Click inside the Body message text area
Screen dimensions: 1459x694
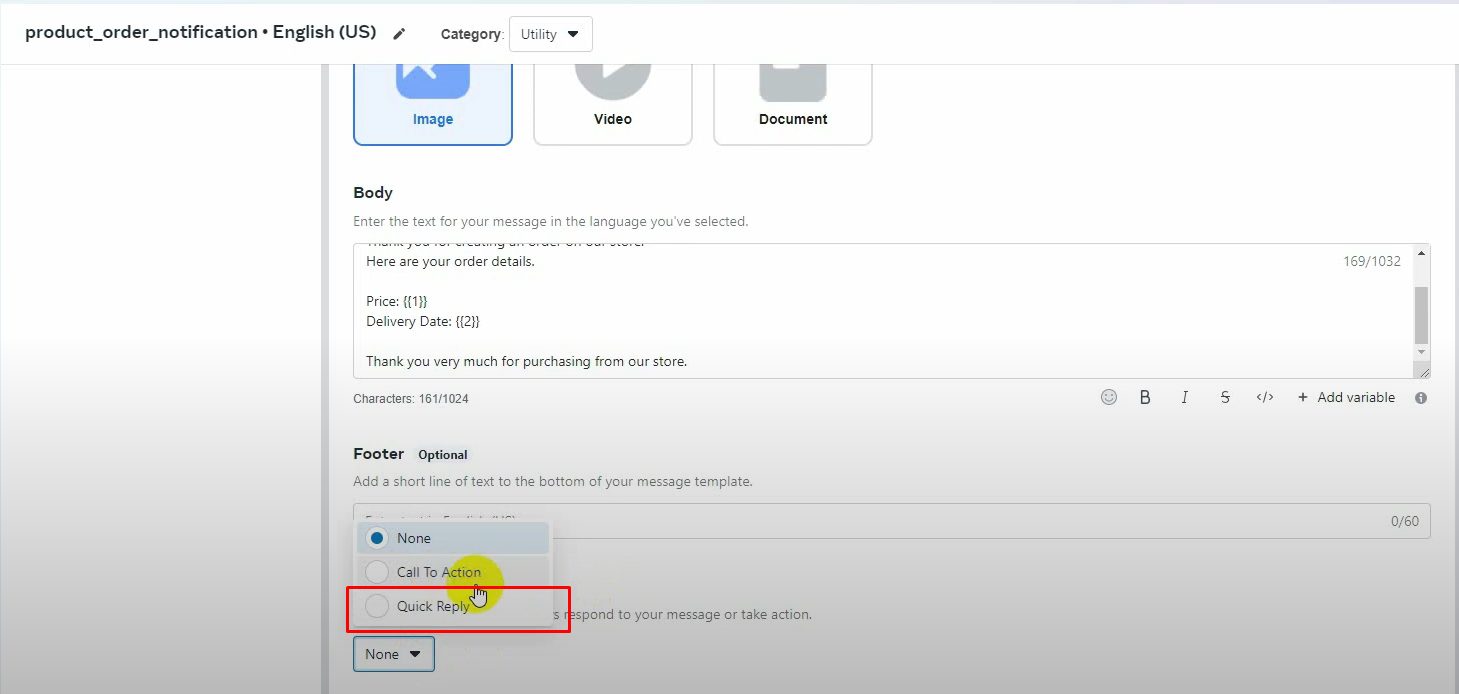point(850,320)
